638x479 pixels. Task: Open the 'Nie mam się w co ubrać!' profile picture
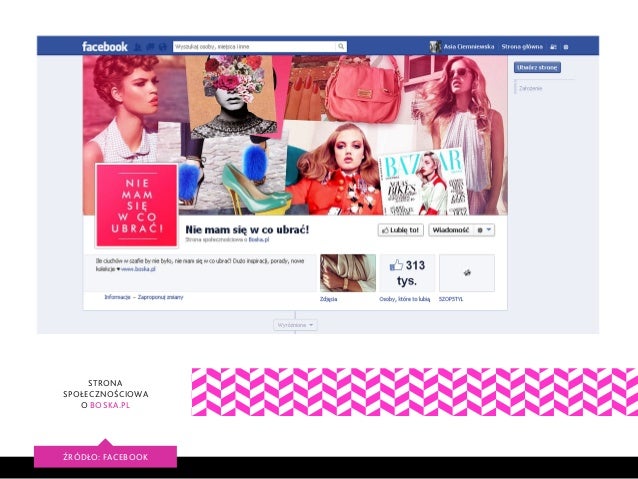tap(137, 205)
